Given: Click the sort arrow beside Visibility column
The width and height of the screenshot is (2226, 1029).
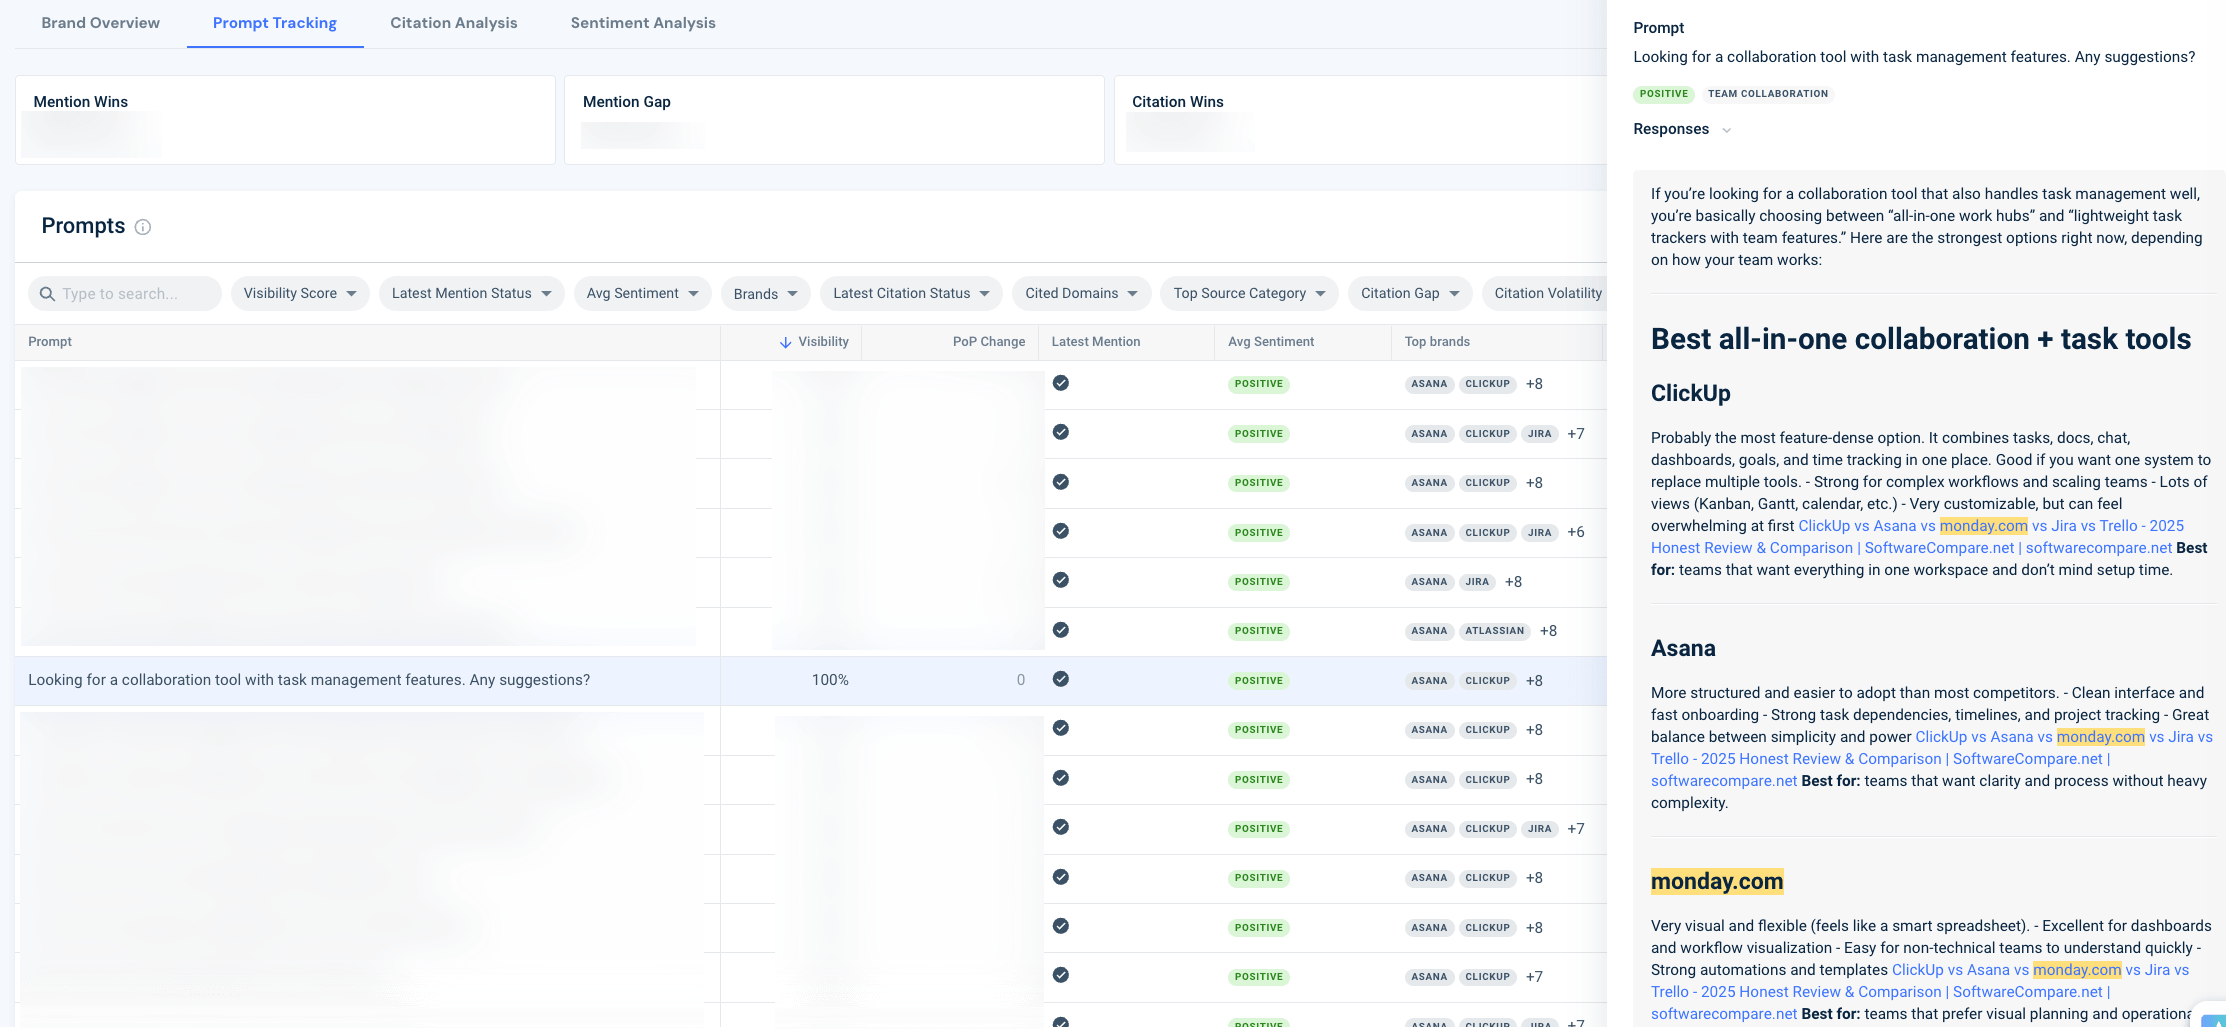Looking at the screenshot, I should (786, 342).
